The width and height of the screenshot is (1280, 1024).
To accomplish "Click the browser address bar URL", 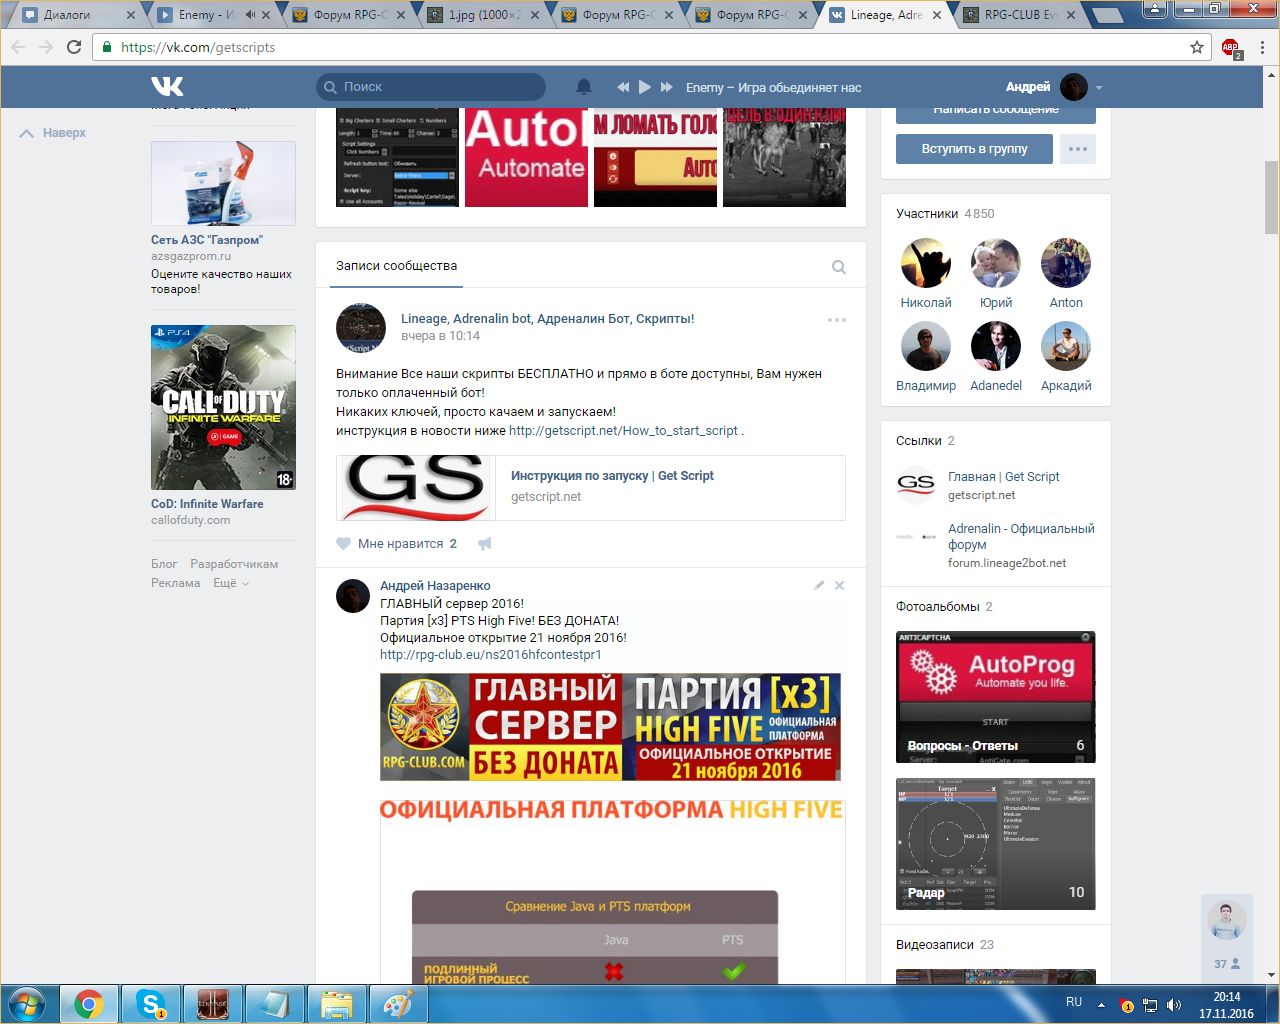I will [198, 47].
